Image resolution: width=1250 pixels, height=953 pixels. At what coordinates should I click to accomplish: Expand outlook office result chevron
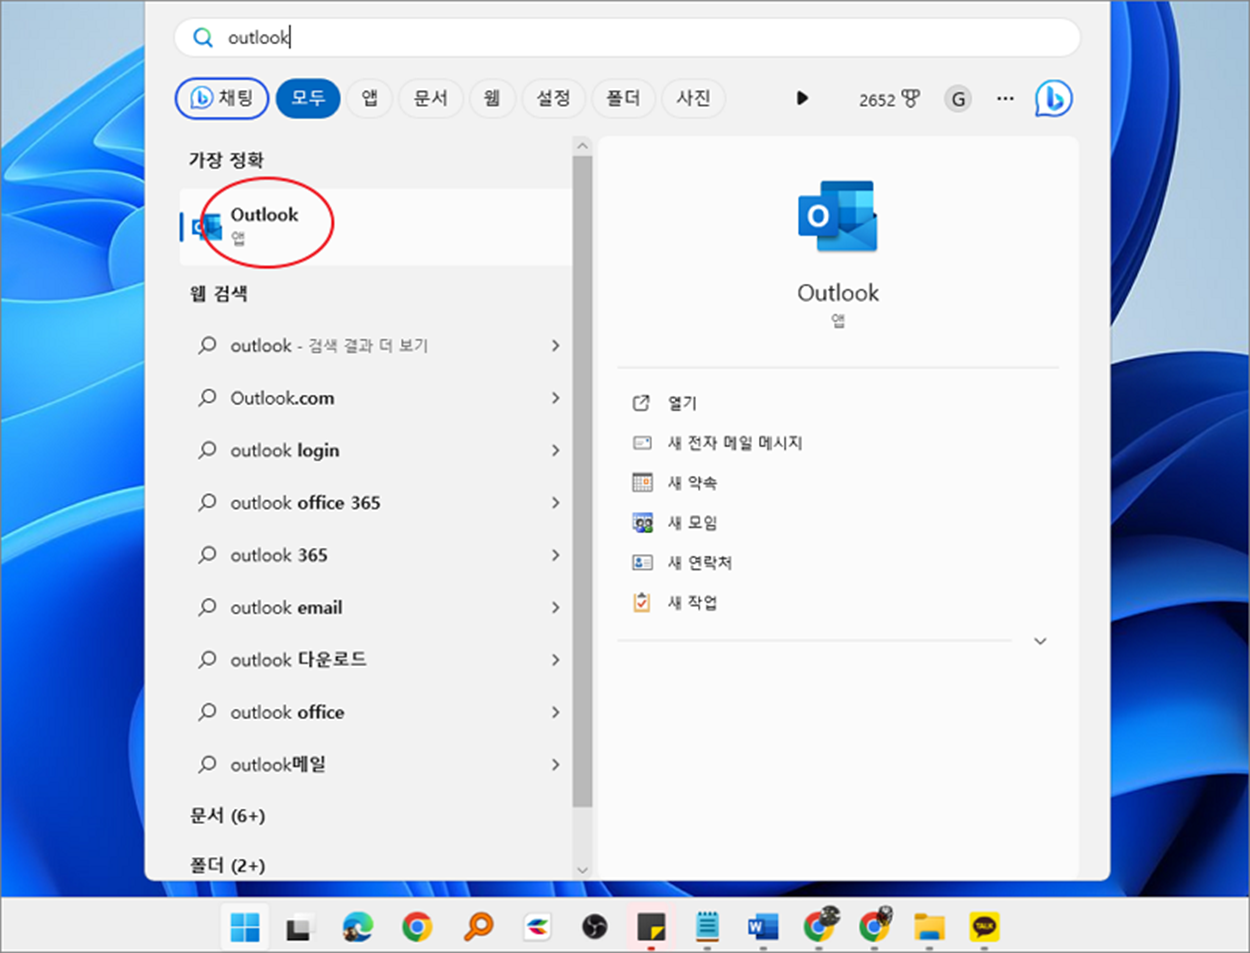pyautogui.click(x=555, y=712)
